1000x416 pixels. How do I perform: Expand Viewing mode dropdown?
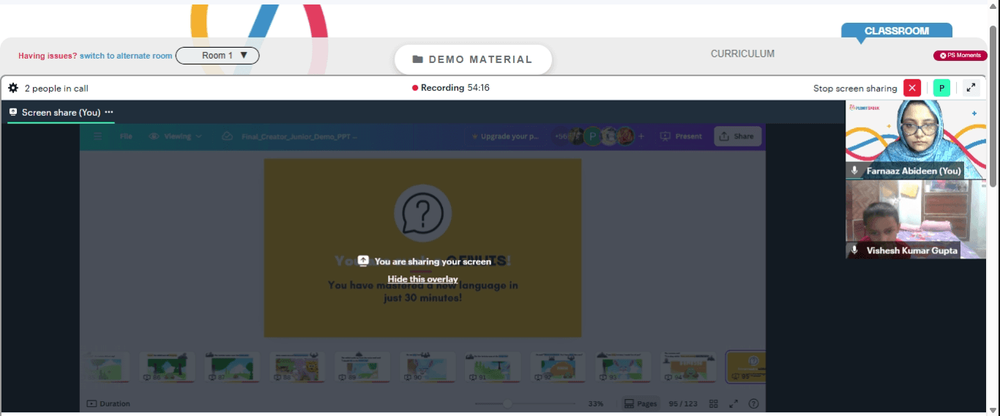coord(175,136)
